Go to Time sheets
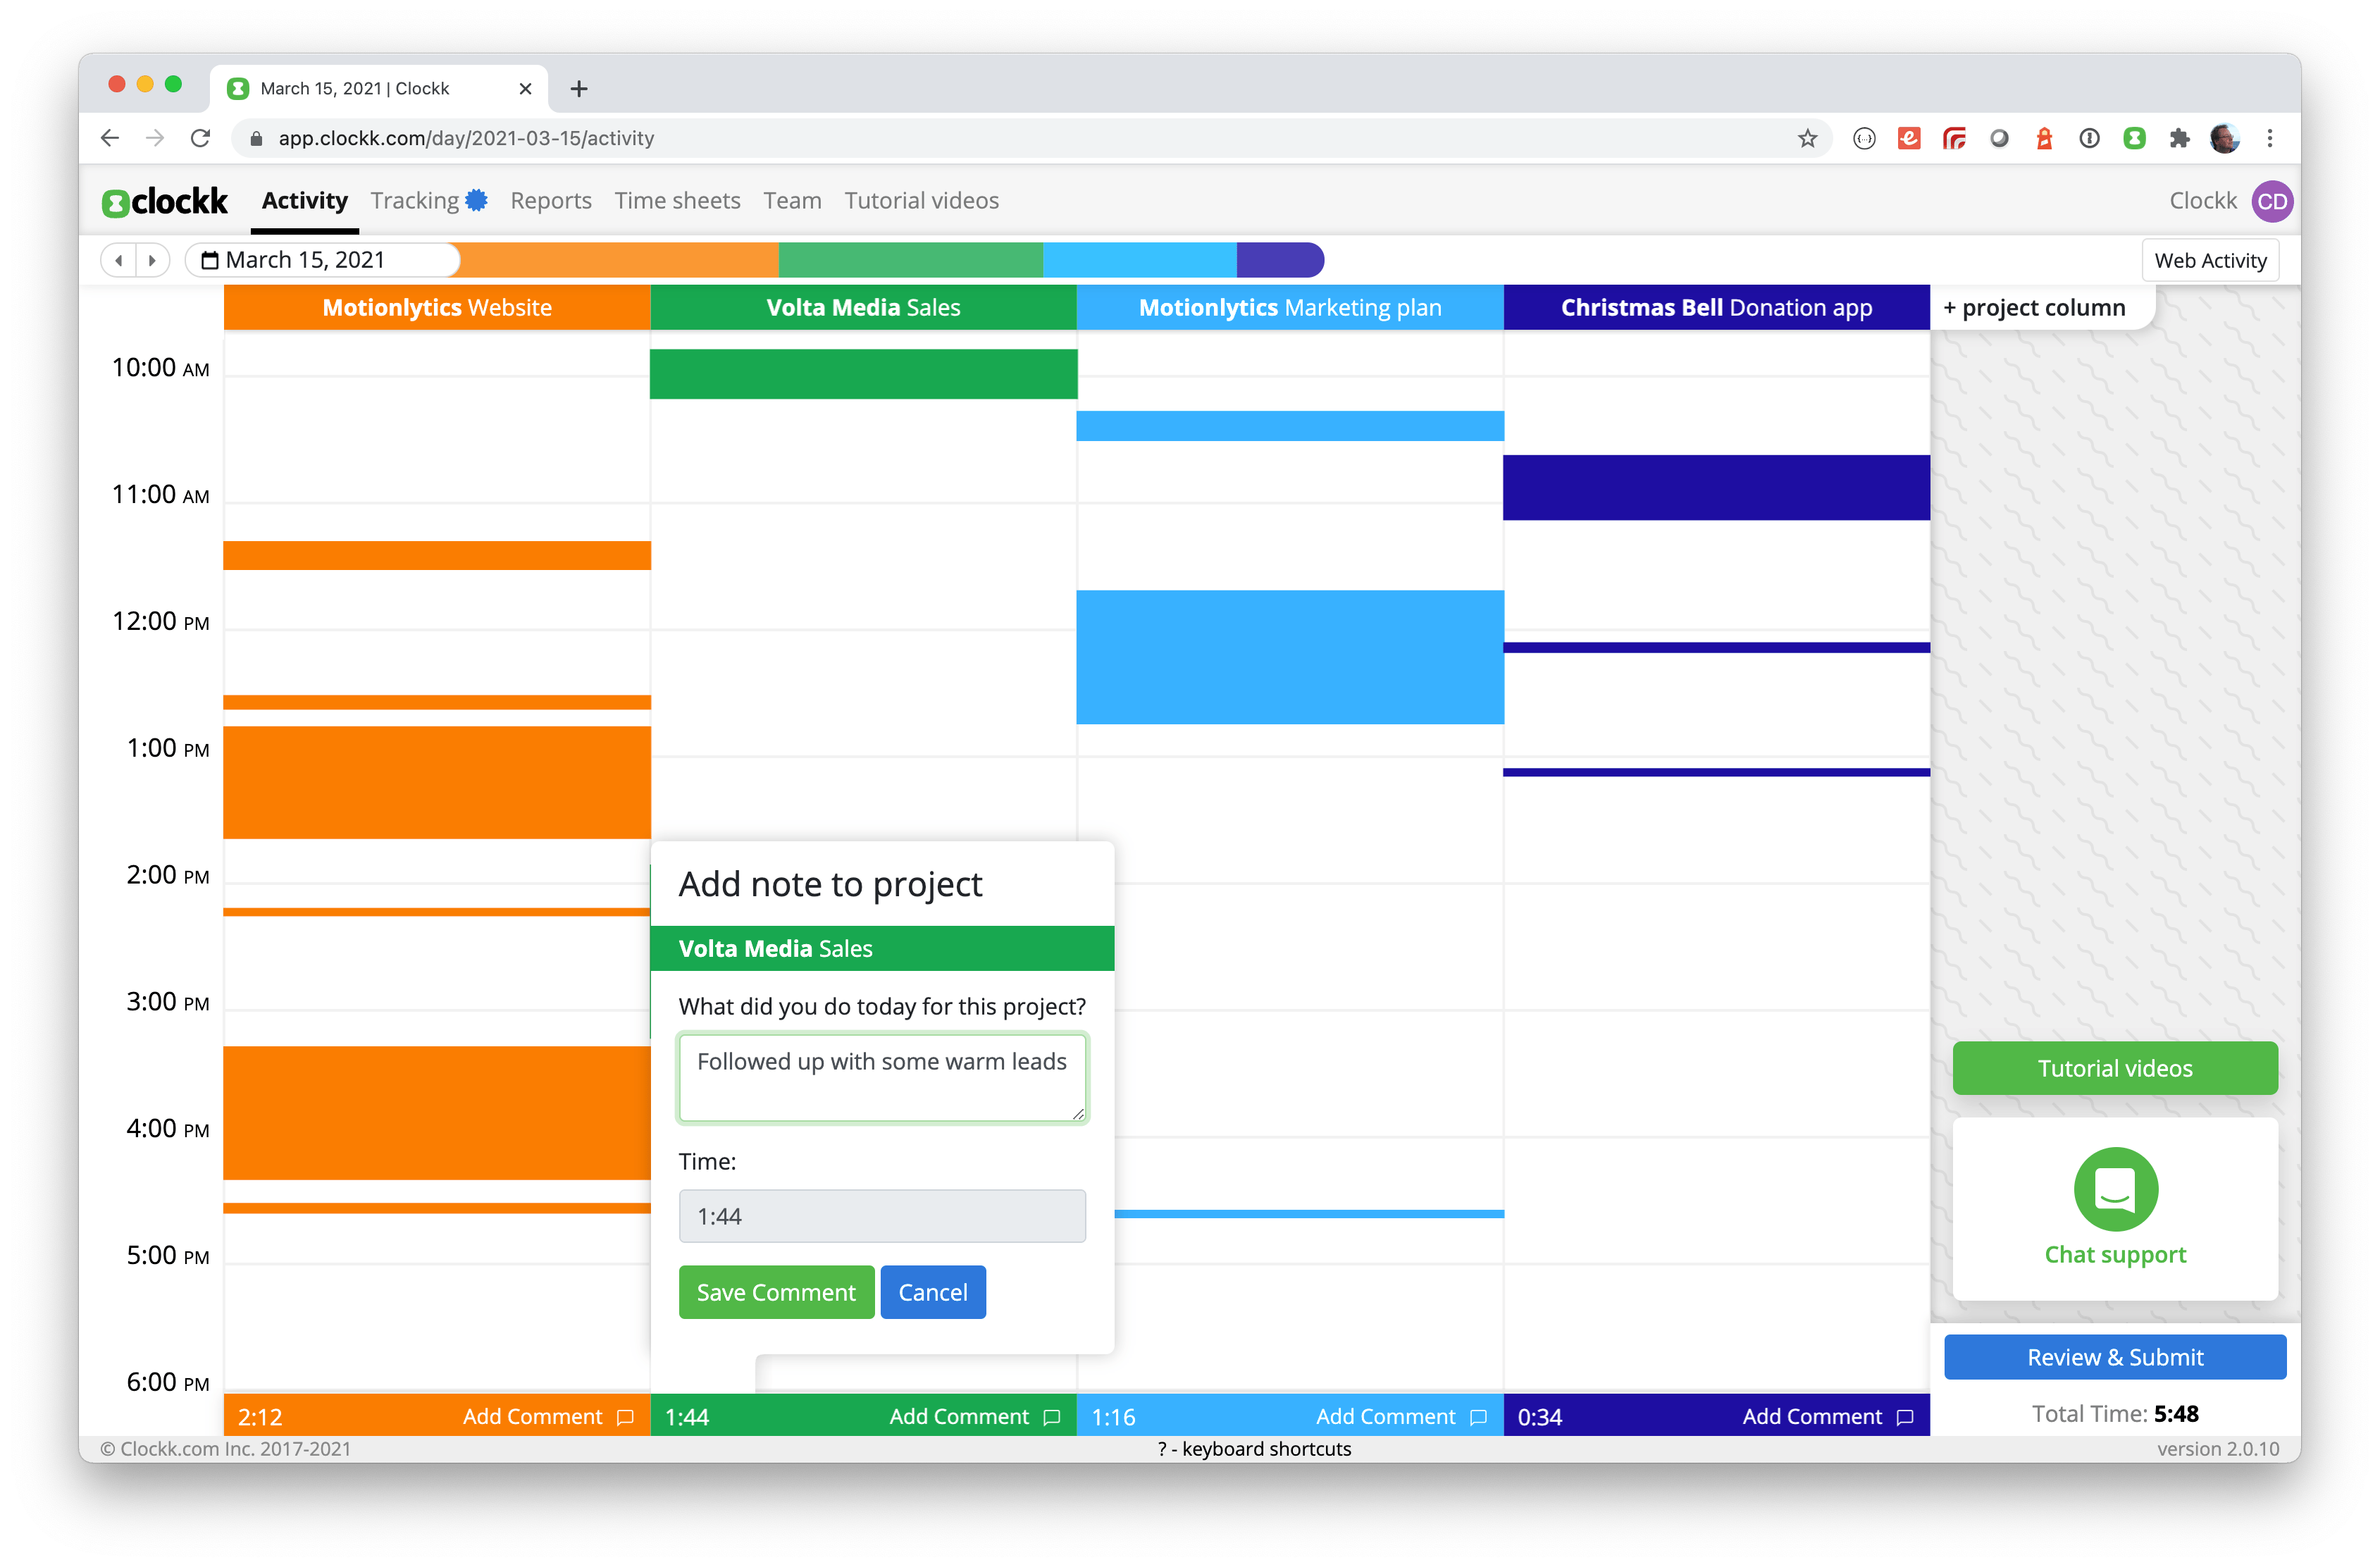This screenshot has height=1567, width=2380. point(677,200)
